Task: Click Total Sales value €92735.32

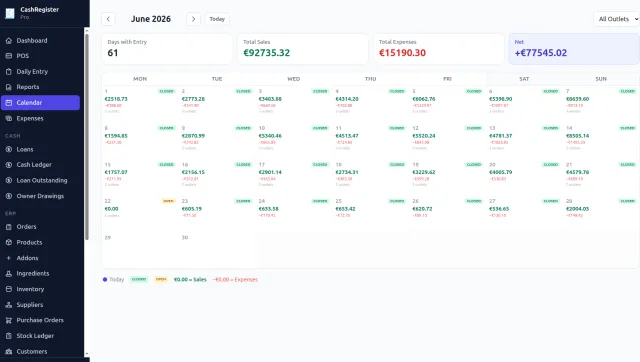Action: tap(267, 53)
